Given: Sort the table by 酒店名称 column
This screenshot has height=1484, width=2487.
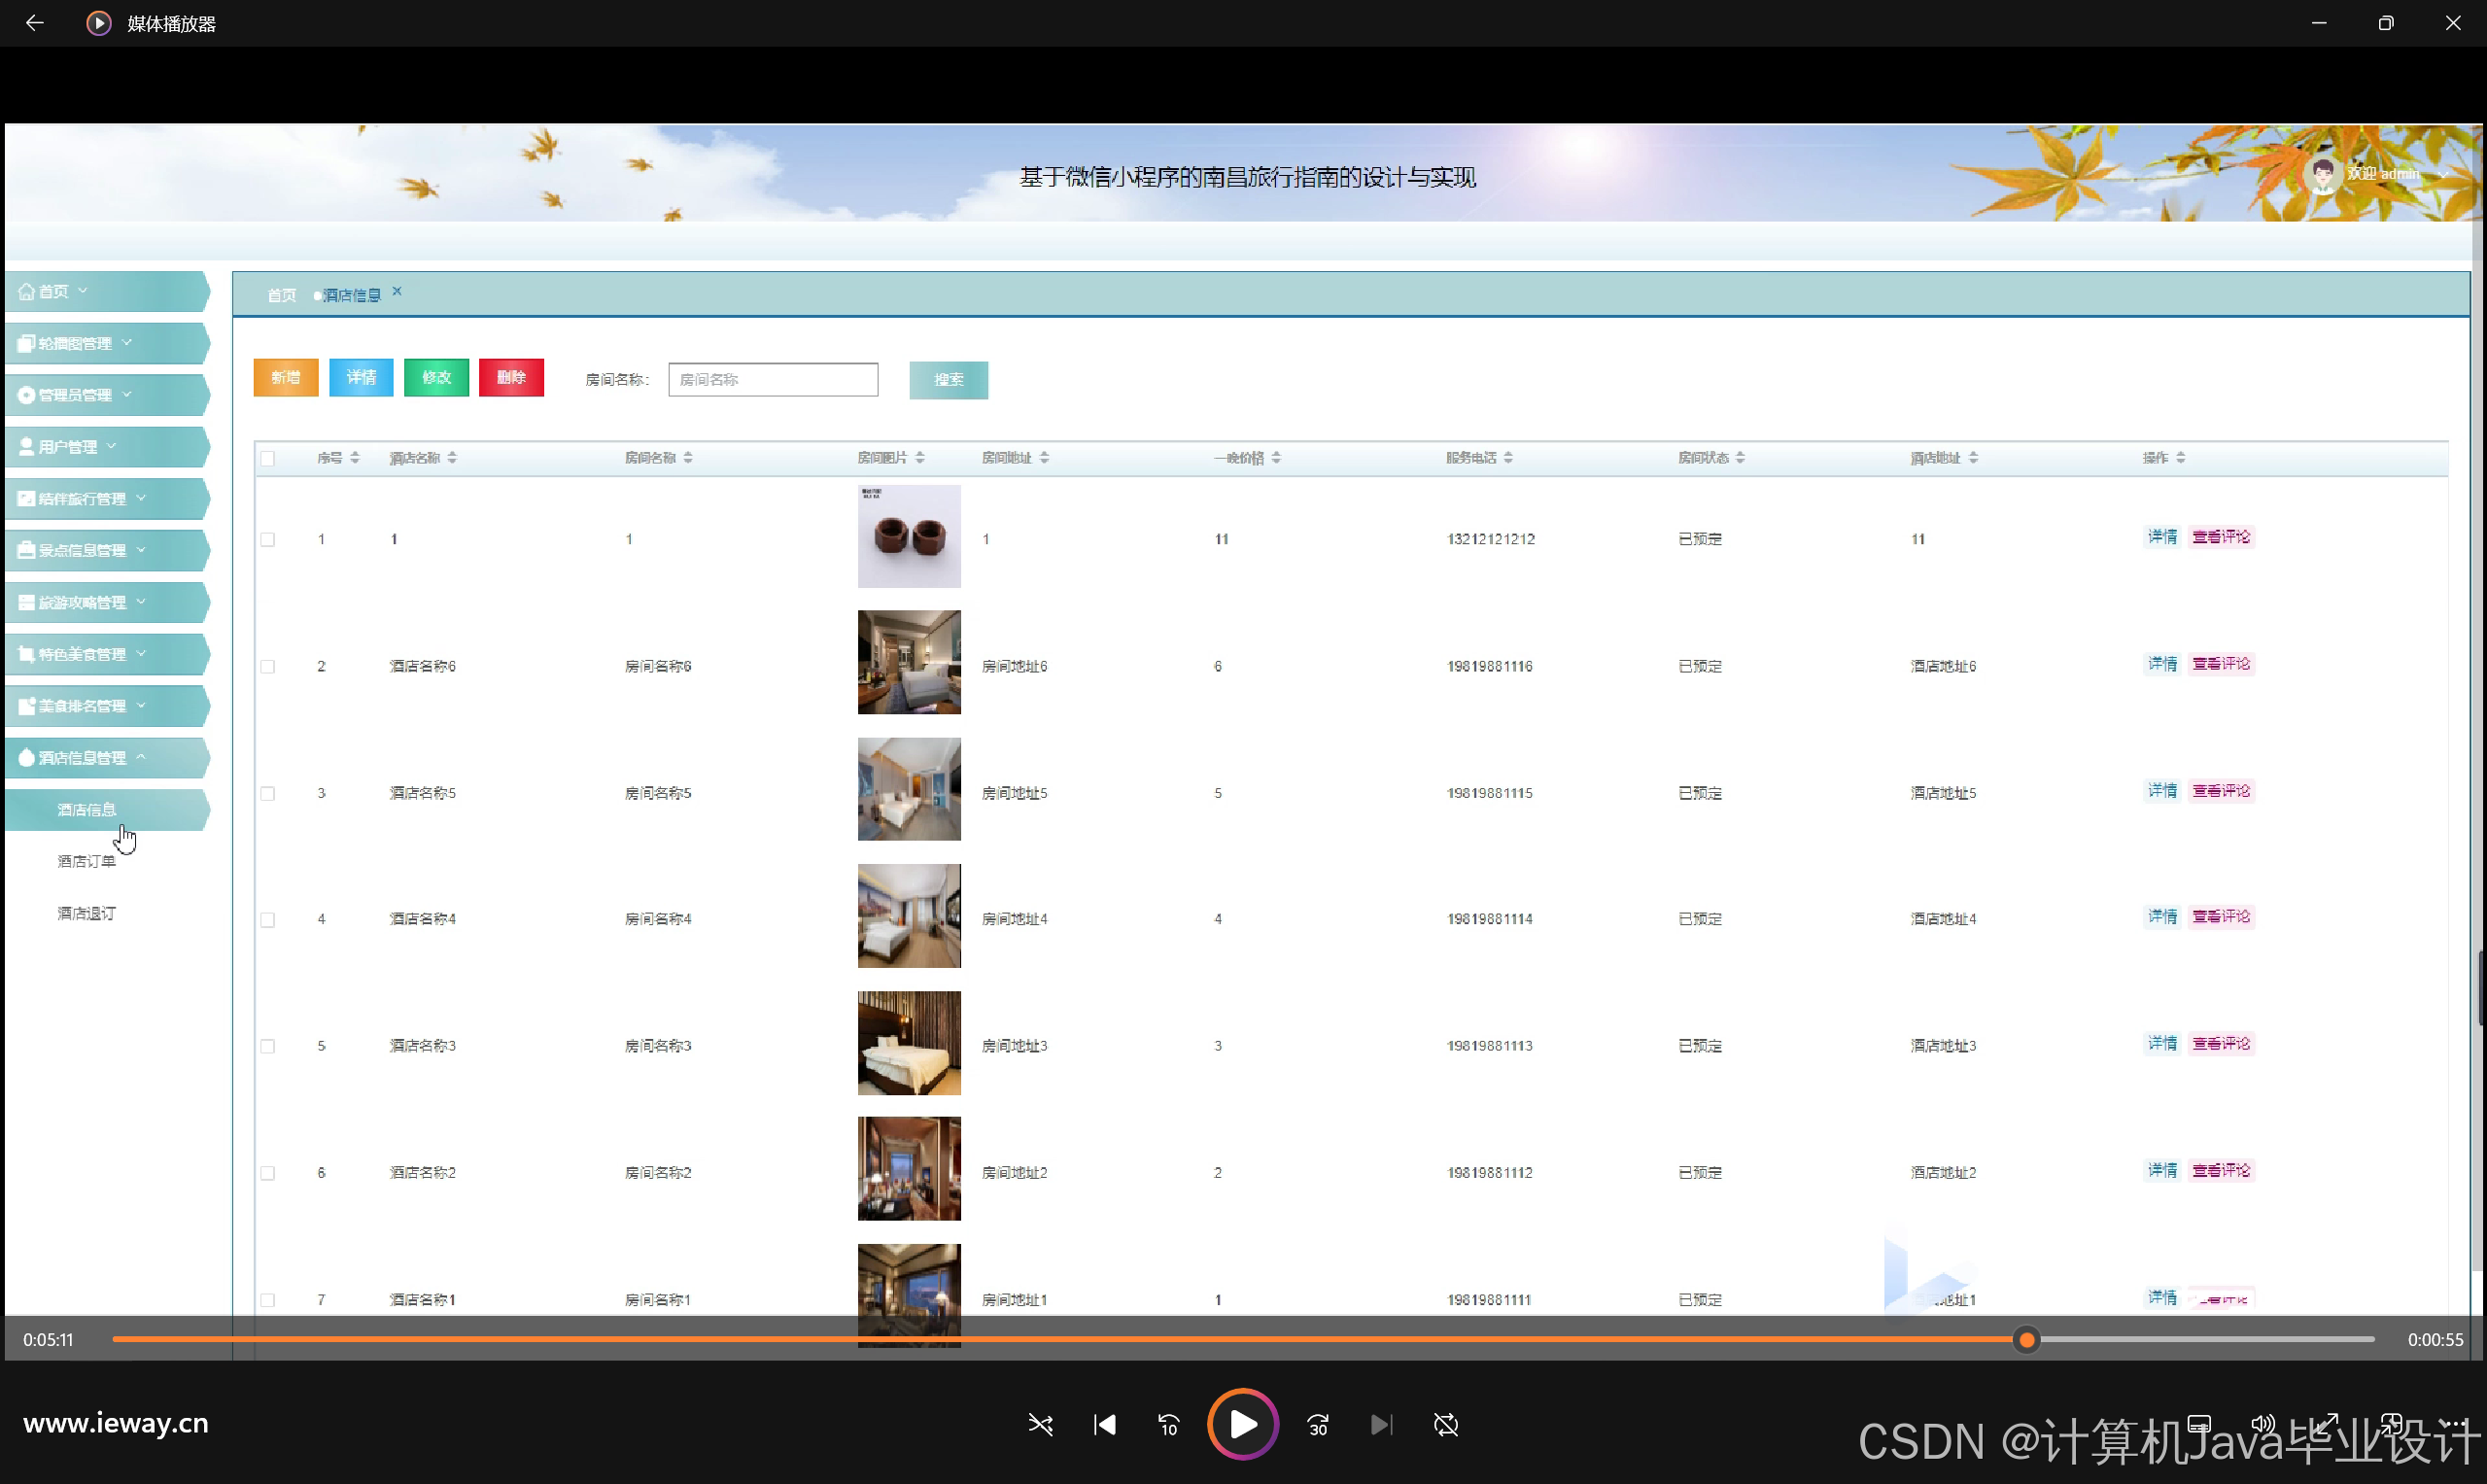Looking at the screenshot, I should pyautogui.click(x=452, y=458).
